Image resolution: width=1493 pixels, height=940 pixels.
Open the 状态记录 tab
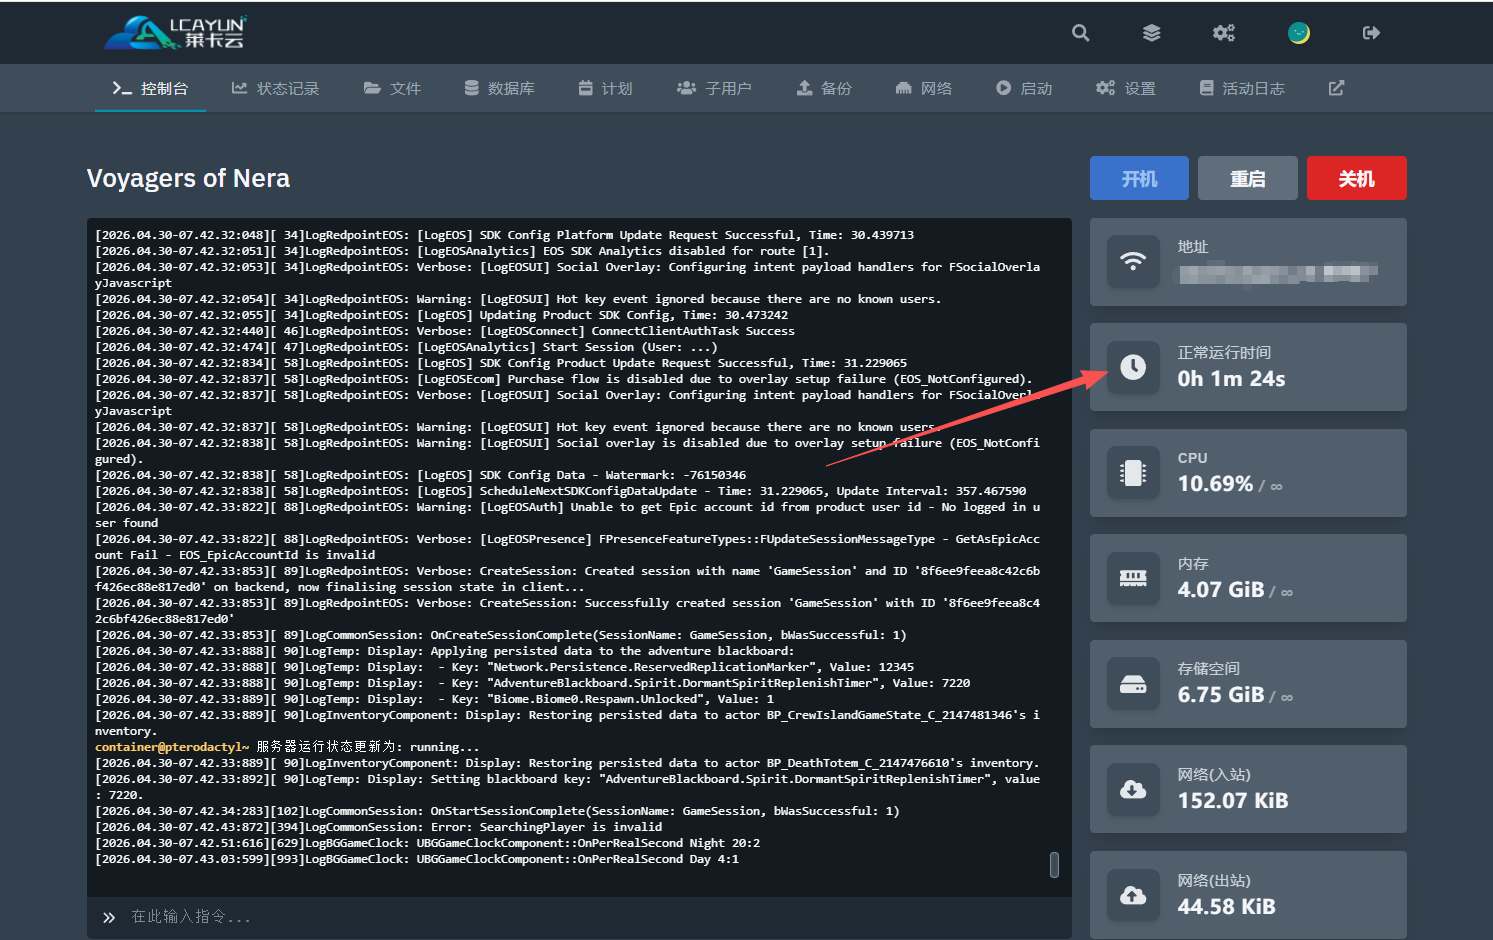[275, 88]
